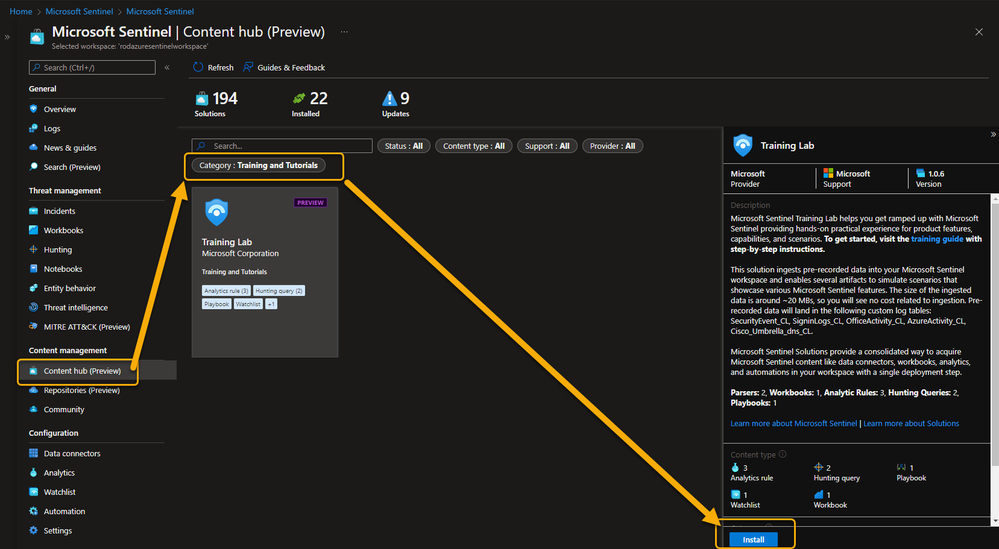Click the Hunting query (2) tag on card
Screen dimensions: 999x549
pos(278,290)
